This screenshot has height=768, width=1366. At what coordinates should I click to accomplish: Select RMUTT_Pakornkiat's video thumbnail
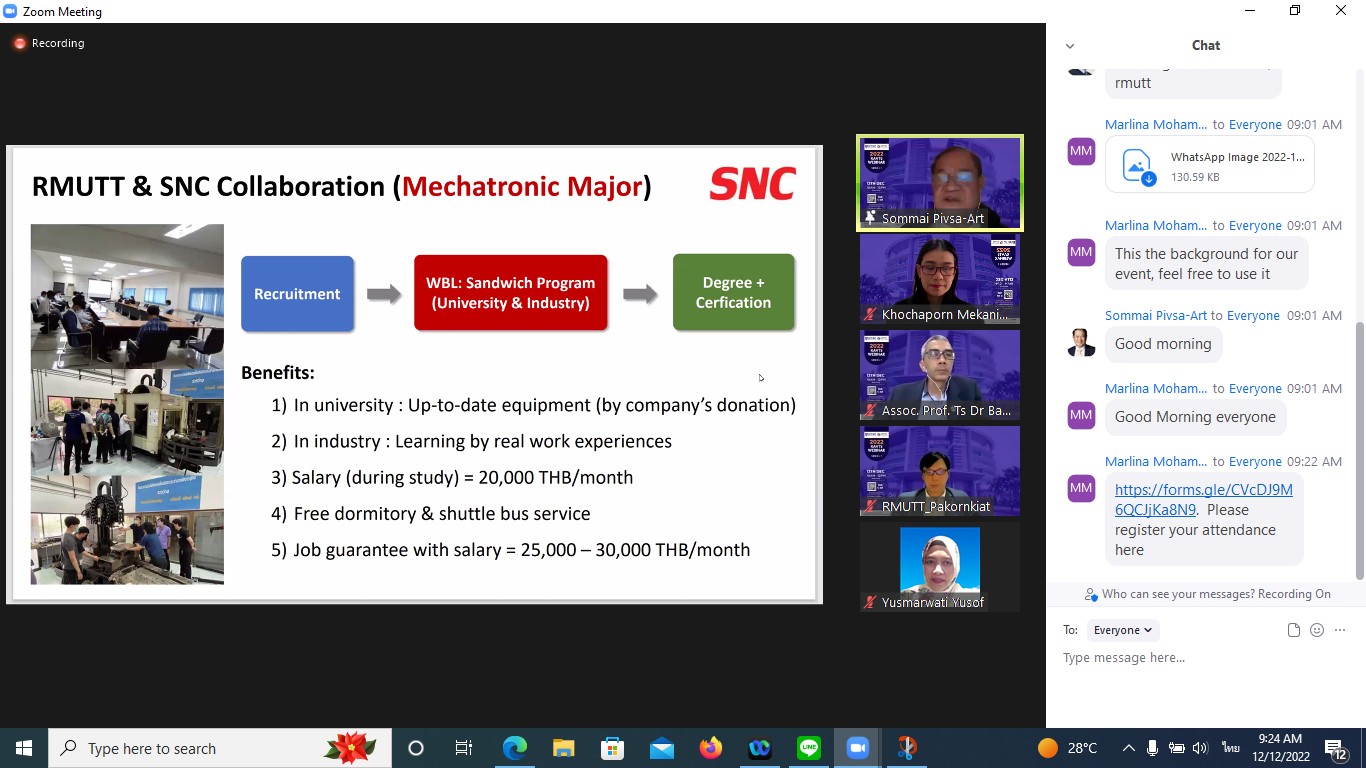(940, 471)
